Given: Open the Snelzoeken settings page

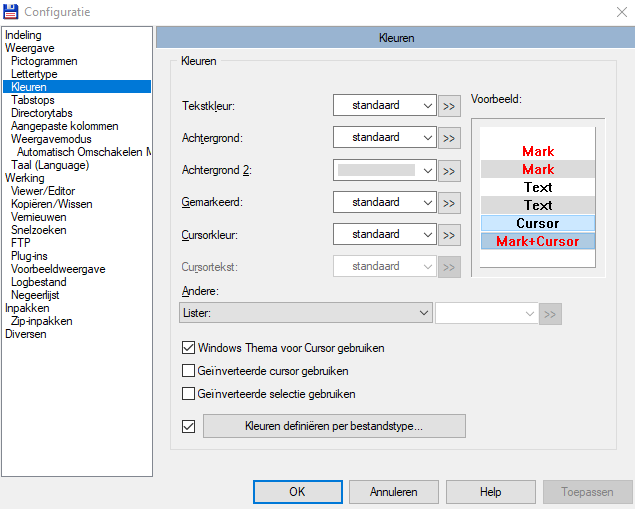Looking at the screenshot, I should point(38,230).
